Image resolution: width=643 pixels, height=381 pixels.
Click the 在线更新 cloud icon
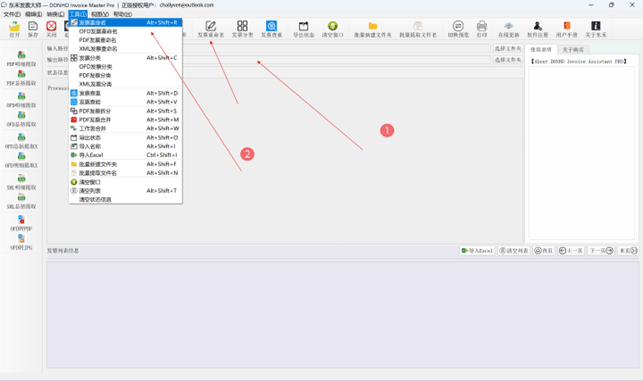pos(508,26)
